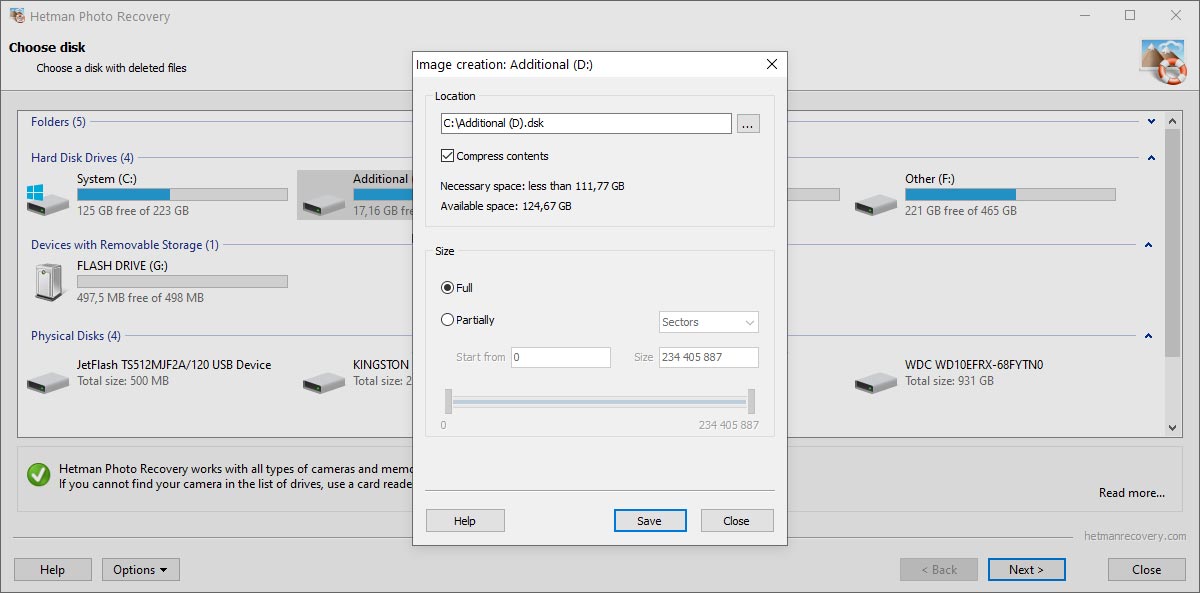Open the hetmanrecovery.com link
This screenshot has height=593, width=1200.
[x=1136, y=537]
